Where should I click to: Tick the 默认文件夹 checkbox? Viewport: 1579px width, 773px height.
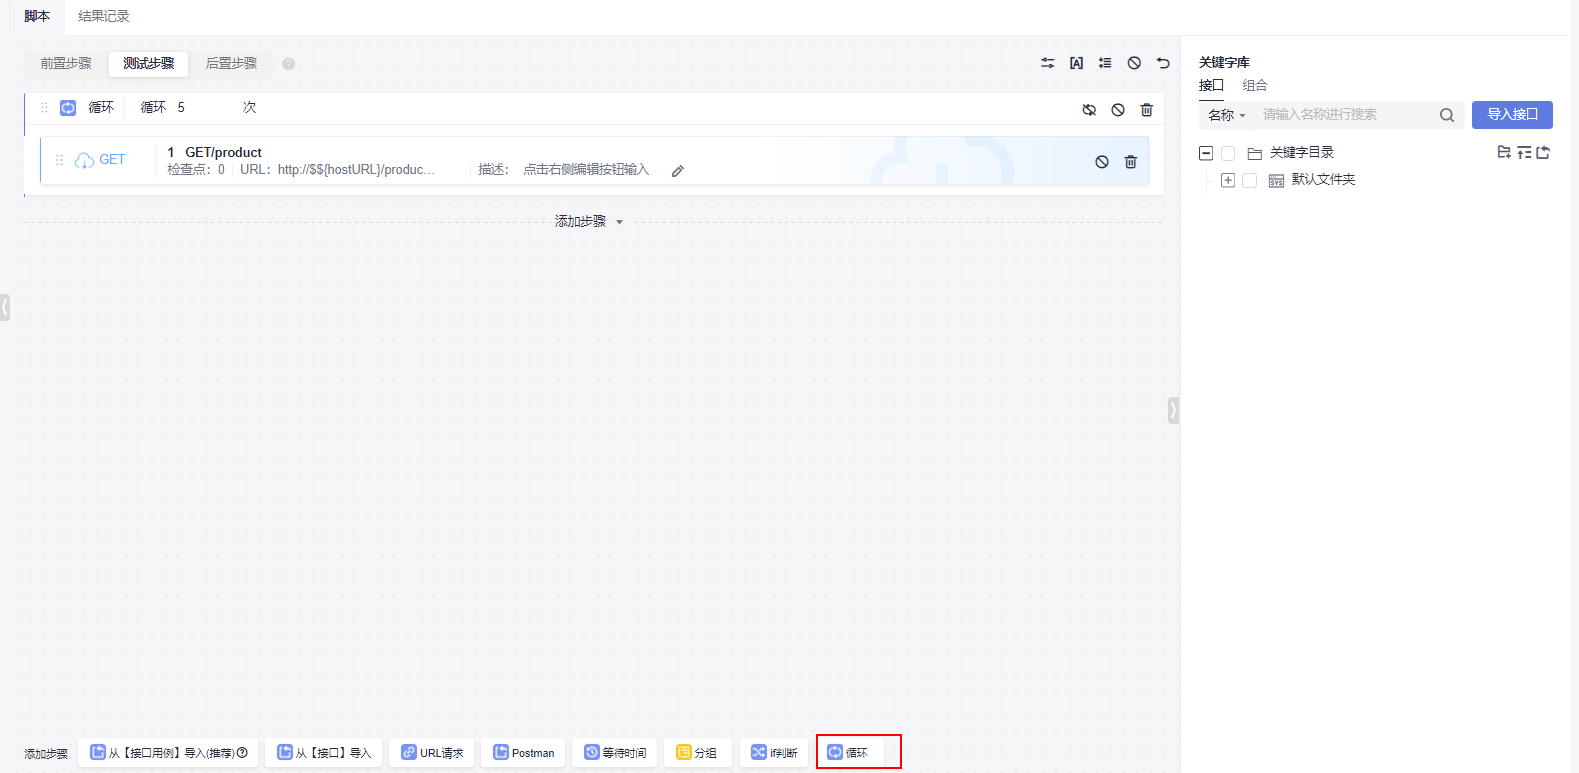[x=1249, y=181]
